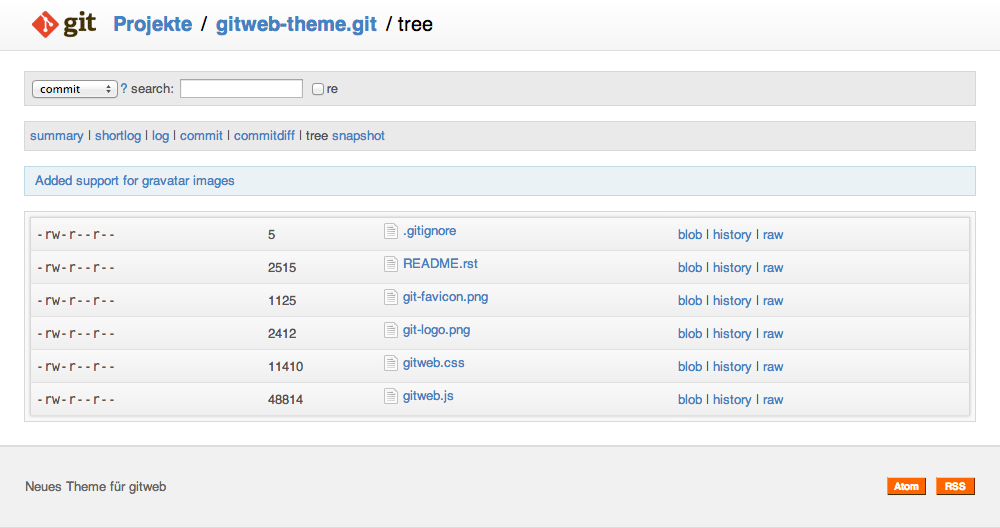The height and width of the screenshot is (528, 1000).
Task: View history of gitweb.css
Action: [x=732, y=367]
